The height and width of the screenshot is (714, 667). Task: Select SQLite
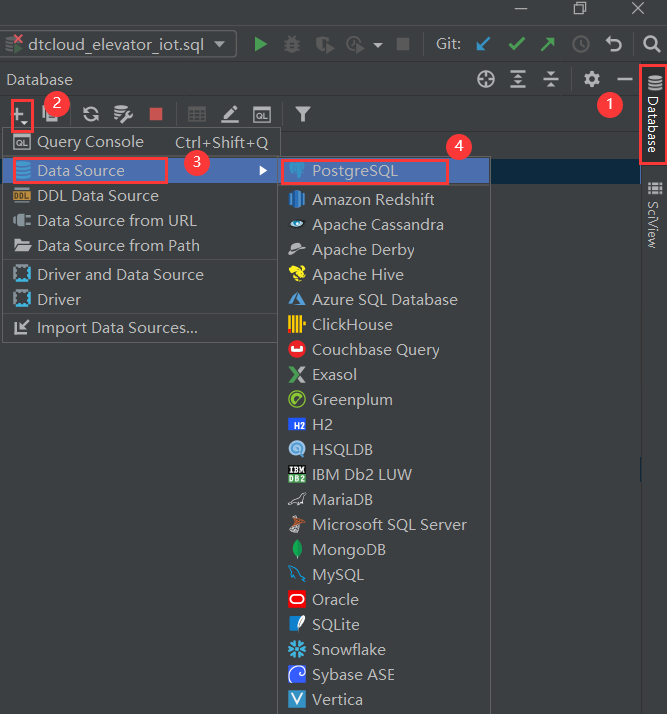pyautogui.click(x=384, y=625)
